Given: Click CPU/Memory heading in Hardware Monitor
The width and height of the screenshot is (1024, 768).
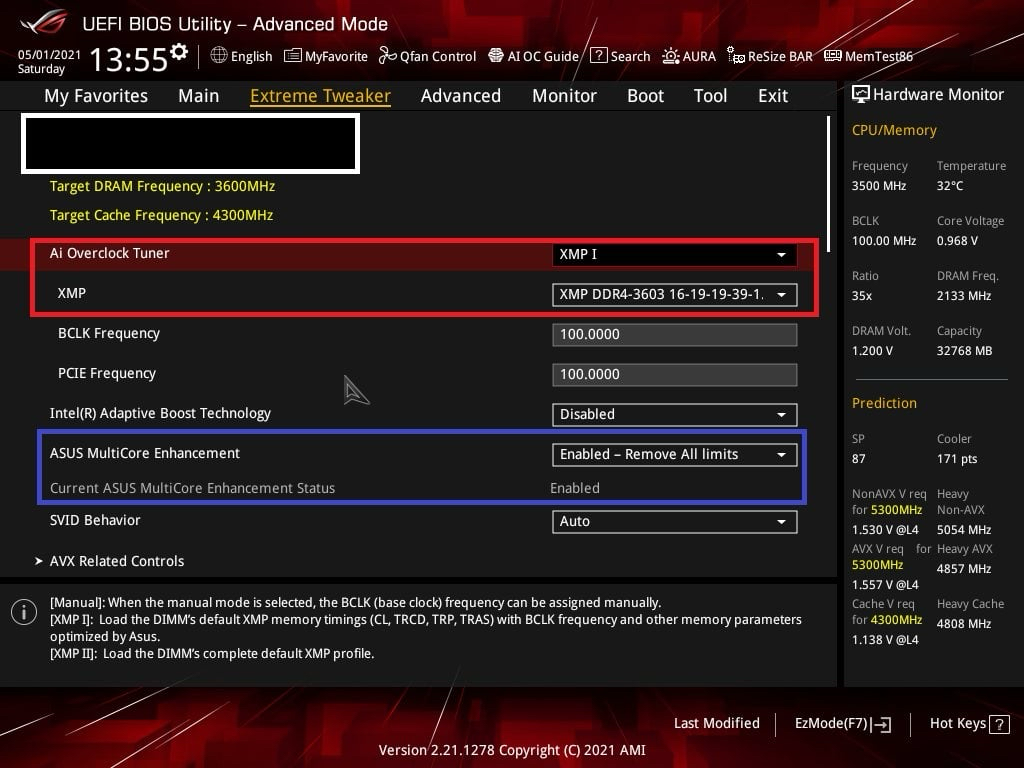Looking at the screenshot, I should tap(894, 131).
